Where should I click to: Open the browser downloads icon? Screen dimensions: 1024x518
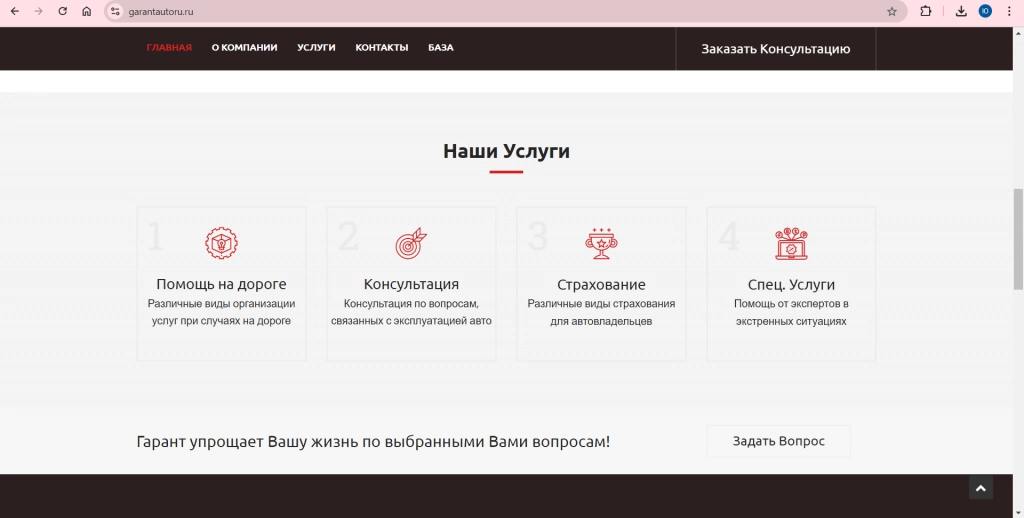click(961, 11)
